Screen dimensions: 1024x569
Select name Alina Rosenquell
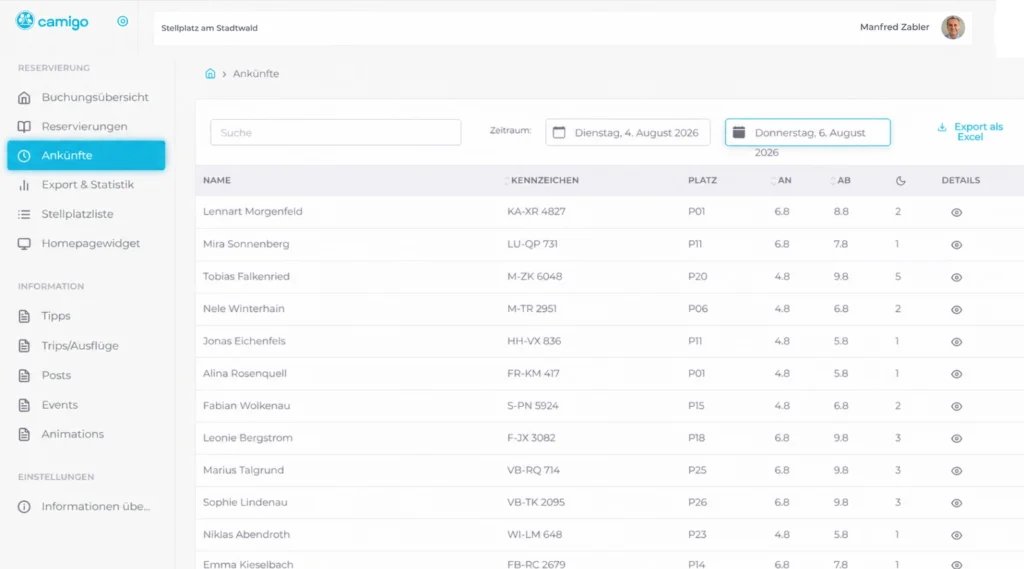coord(244,373)
